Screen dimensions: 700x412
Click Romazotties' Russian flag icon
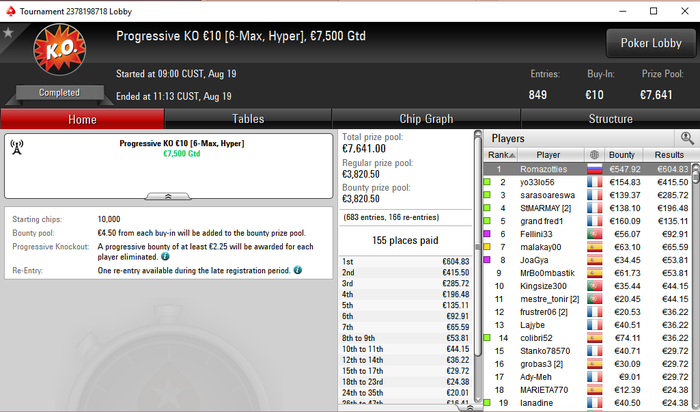pos(595,169)
